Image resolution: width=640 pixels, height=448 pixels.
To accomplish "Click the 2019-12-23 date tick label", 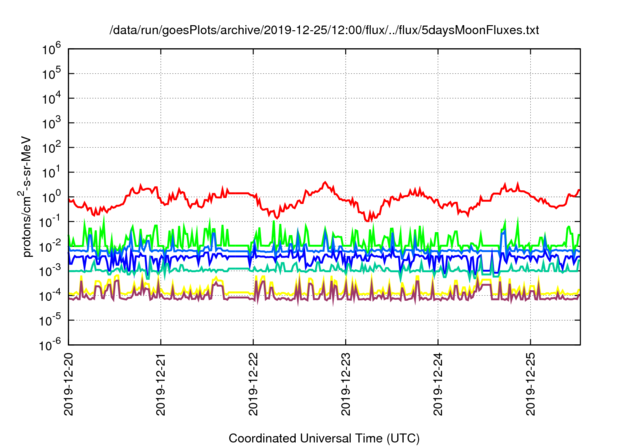I will tap(346, 383).
